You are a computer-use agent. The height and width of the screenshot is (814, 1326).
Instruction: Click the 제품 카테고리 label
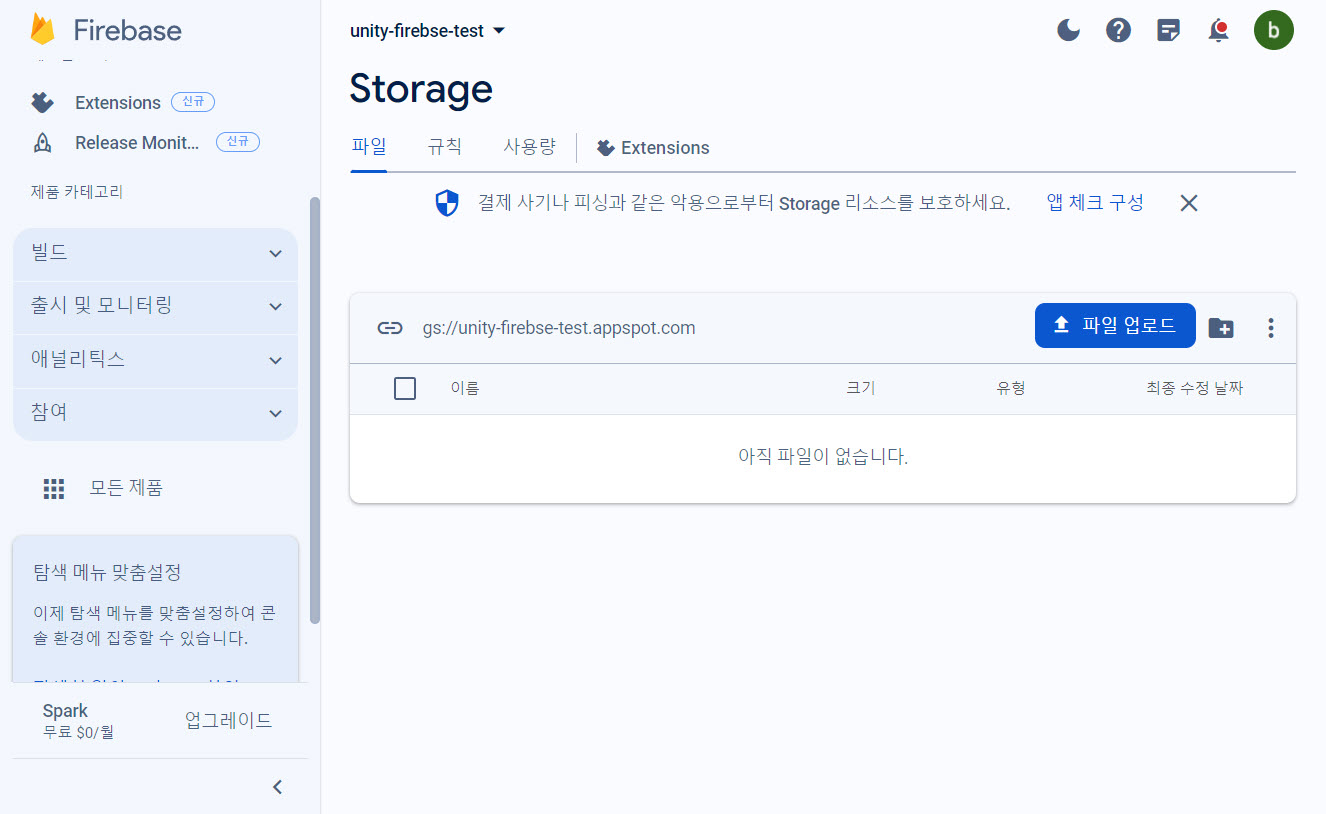77,192
